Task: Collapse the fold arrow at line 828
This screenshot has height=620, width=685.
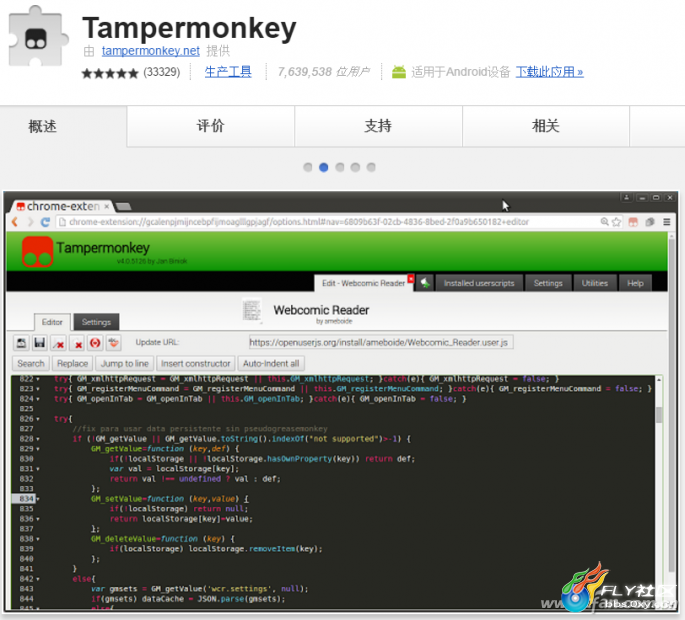Action: point(38,439)
